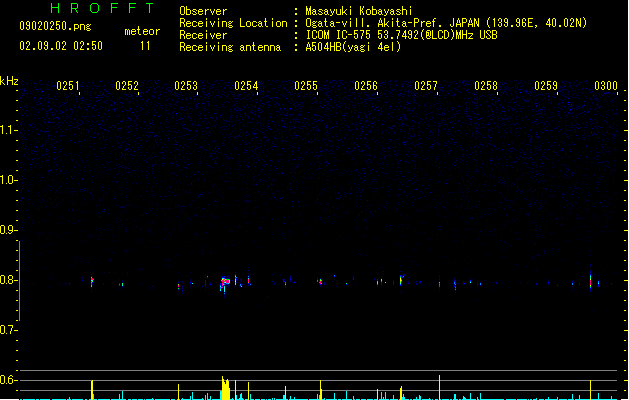Click the meteor echo just after 0251
Screen dimensions: 629x400
pos(92,281)
